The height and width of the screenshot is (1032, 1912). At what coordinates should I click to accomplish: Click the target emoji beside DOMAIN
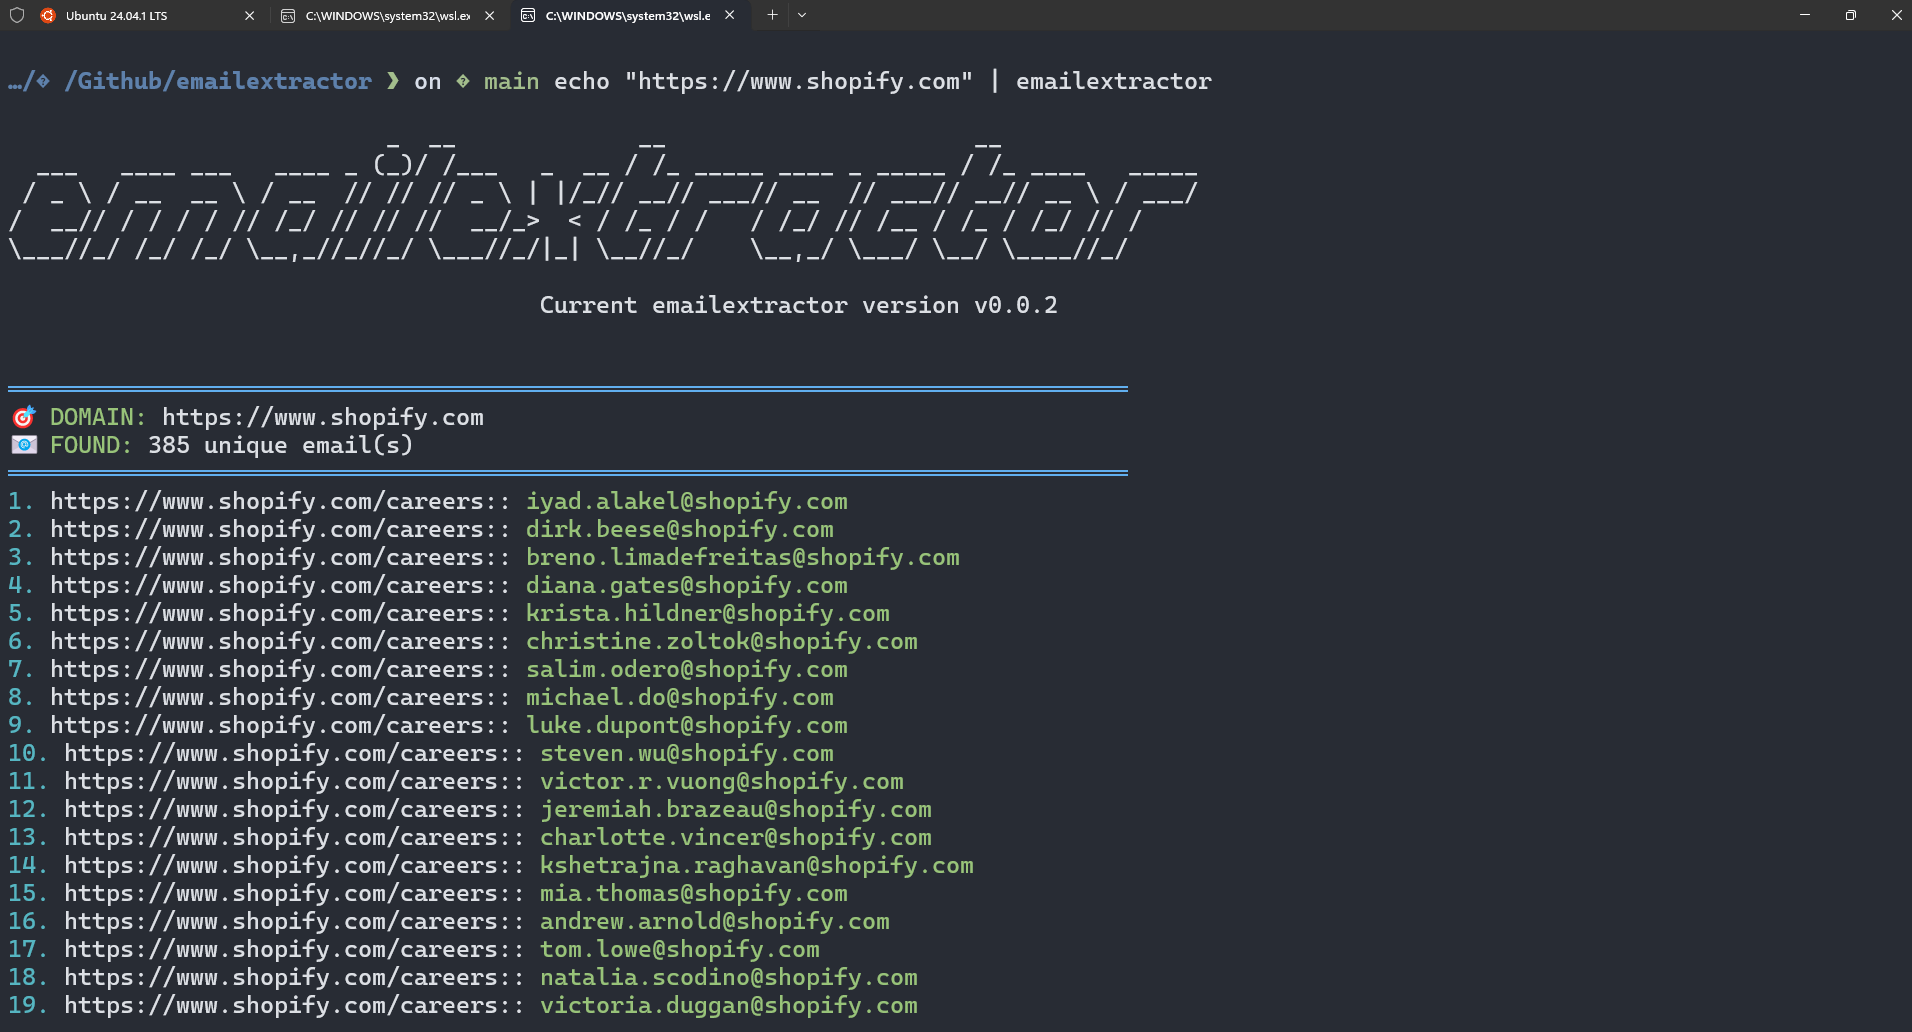[x=24, y=417]
